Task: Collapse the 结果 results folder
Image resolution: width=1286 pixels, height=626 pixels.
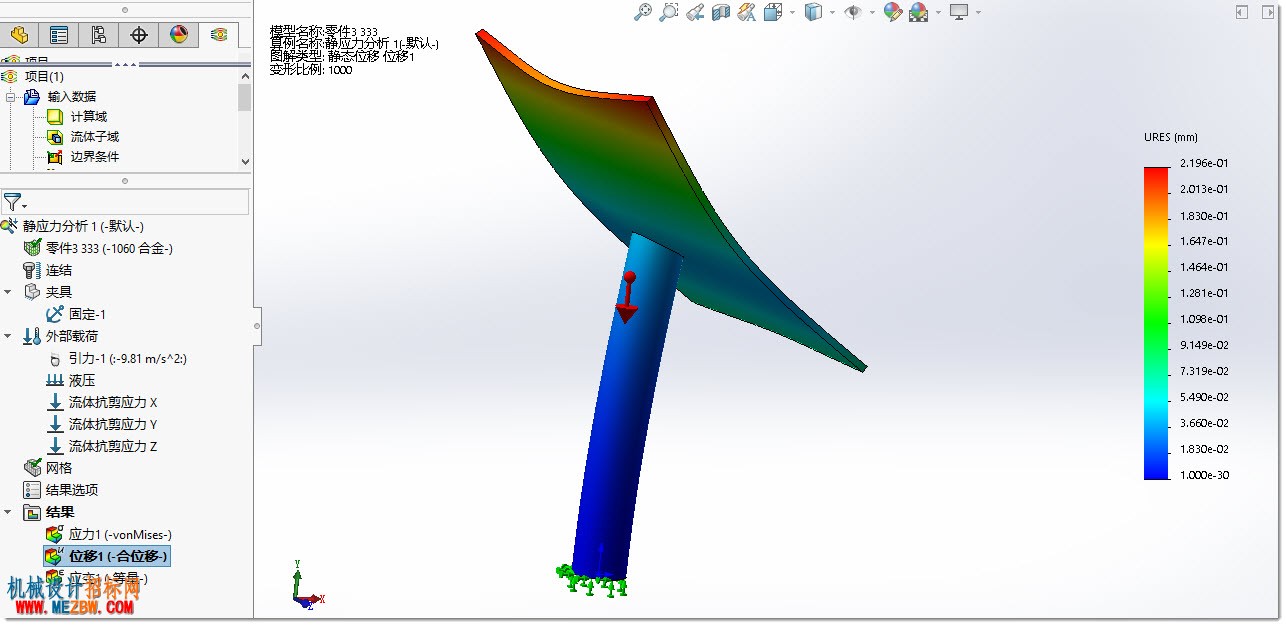Action: coord(8,513)
